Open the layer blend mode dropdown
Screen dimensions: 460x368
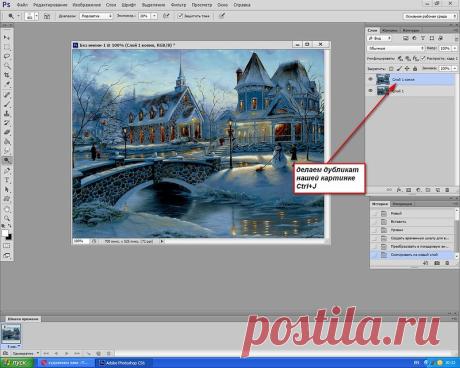click(396, 48)
